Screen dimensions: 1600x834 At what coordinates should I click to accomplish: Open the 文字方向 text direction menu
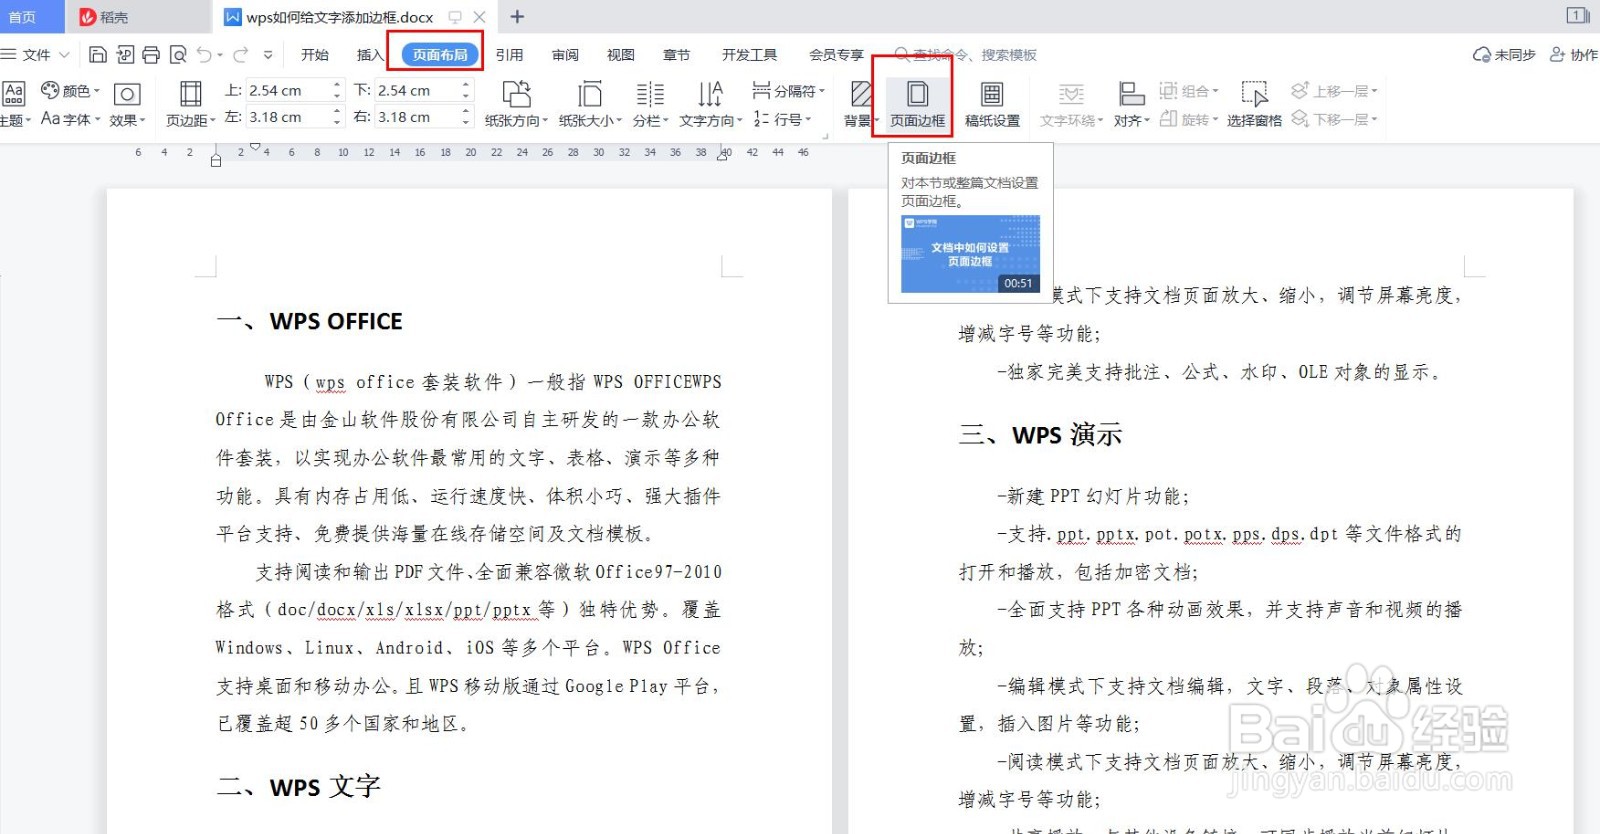710,104
